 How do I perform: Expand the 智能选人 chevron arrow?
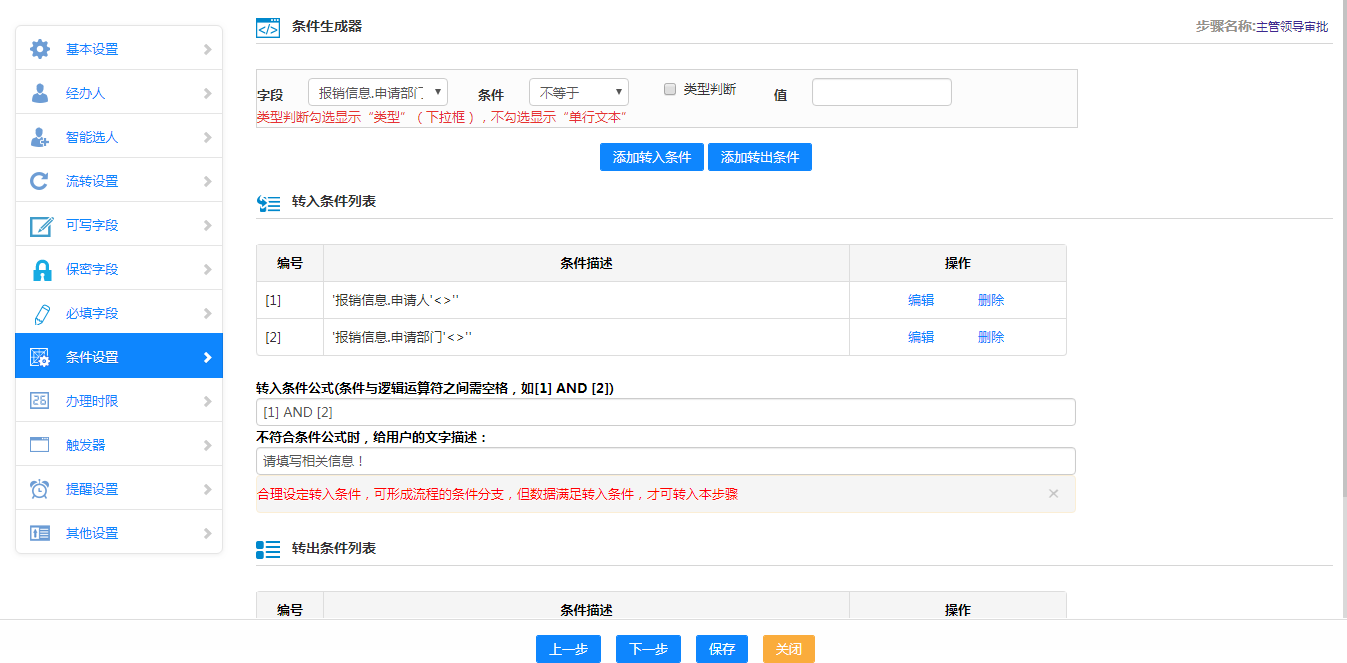tap(207, 137)
